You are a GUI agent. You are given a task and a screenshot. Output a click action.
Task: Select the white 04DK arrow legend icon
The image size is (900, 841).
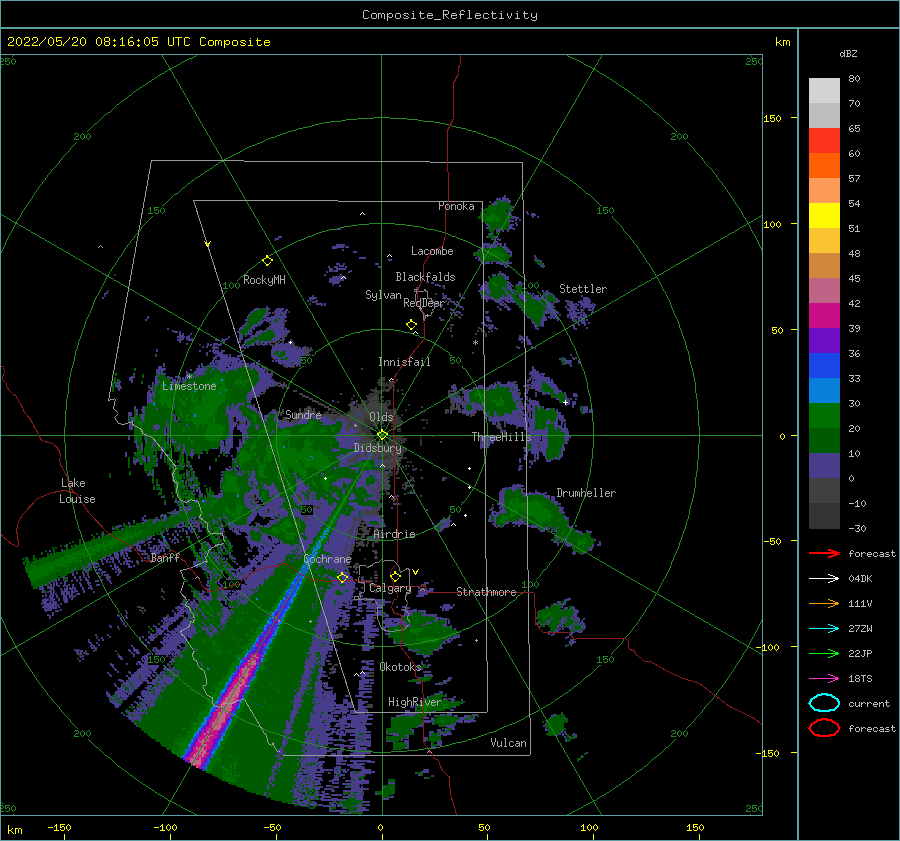click(824, 578)
